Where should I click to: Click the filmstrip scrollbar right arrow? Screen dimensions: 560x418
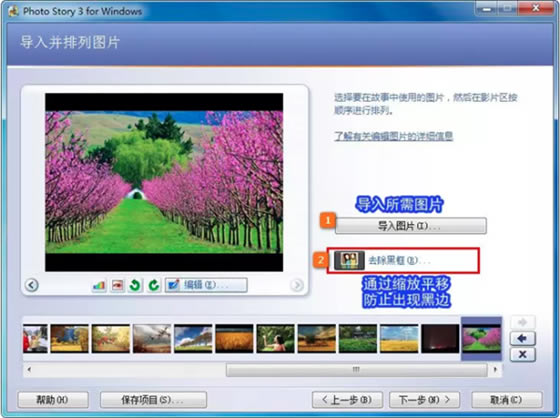(x=495, y=369)
